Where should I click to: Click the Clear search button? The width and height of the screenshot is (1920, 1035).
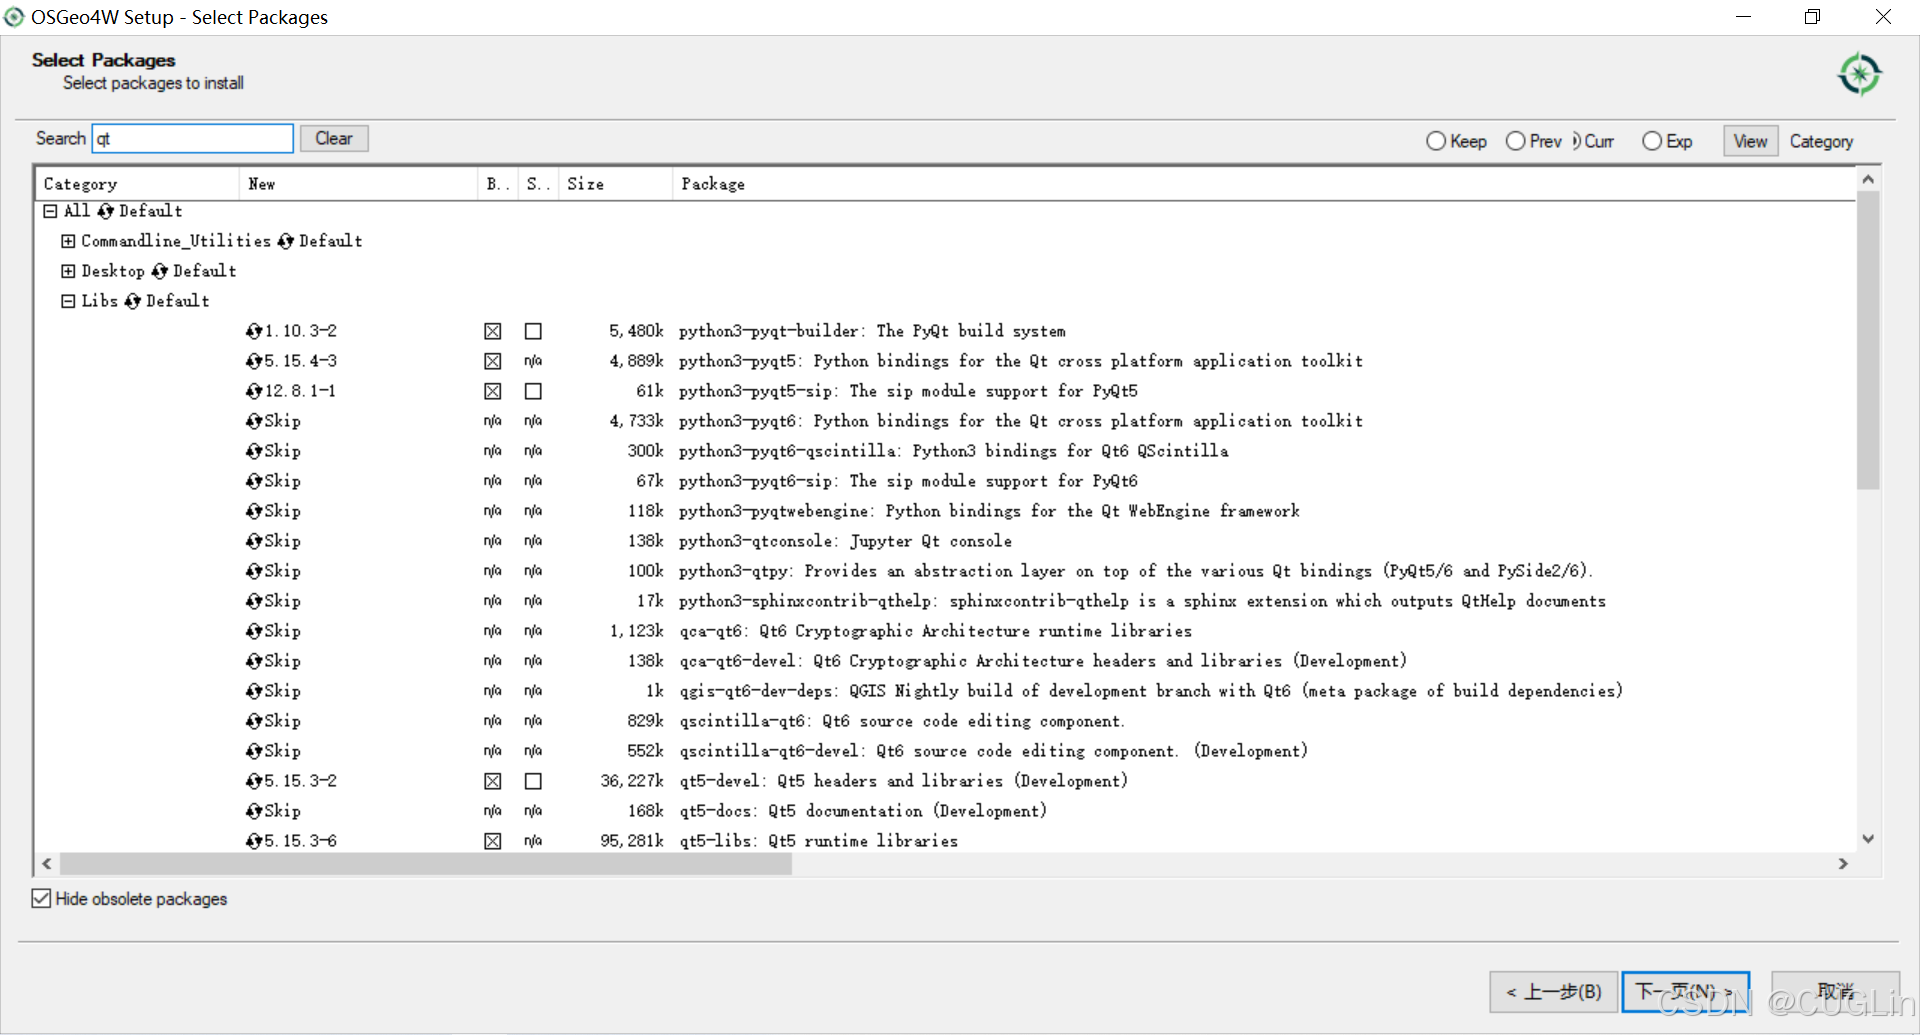pyautogui.click(x=334, y=138)
